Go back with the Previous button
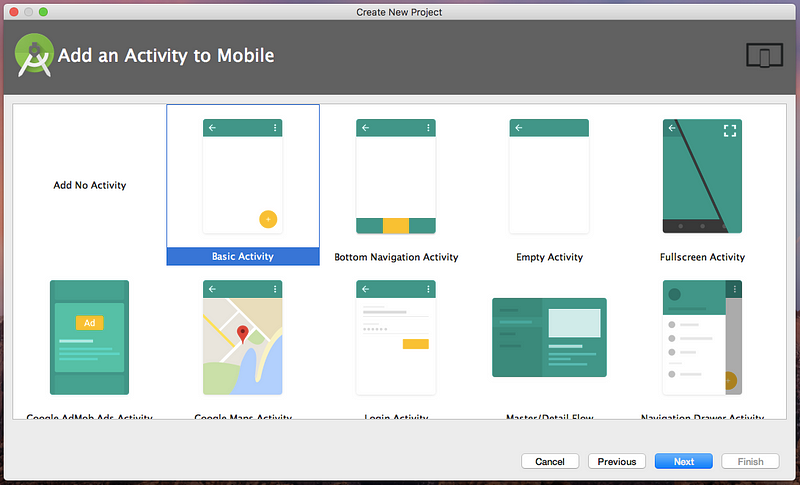Screen dimensions: 800x485 [x=617, y=462]
